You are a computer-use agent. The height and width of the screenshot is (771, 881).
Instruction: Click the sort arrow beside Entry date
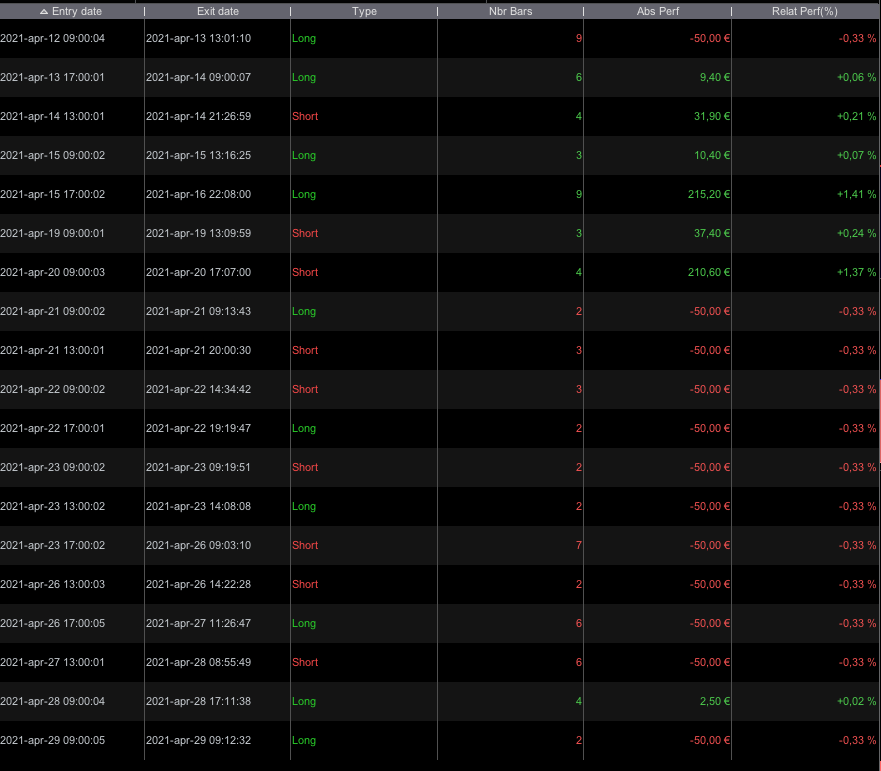click(x=44, y=12)
